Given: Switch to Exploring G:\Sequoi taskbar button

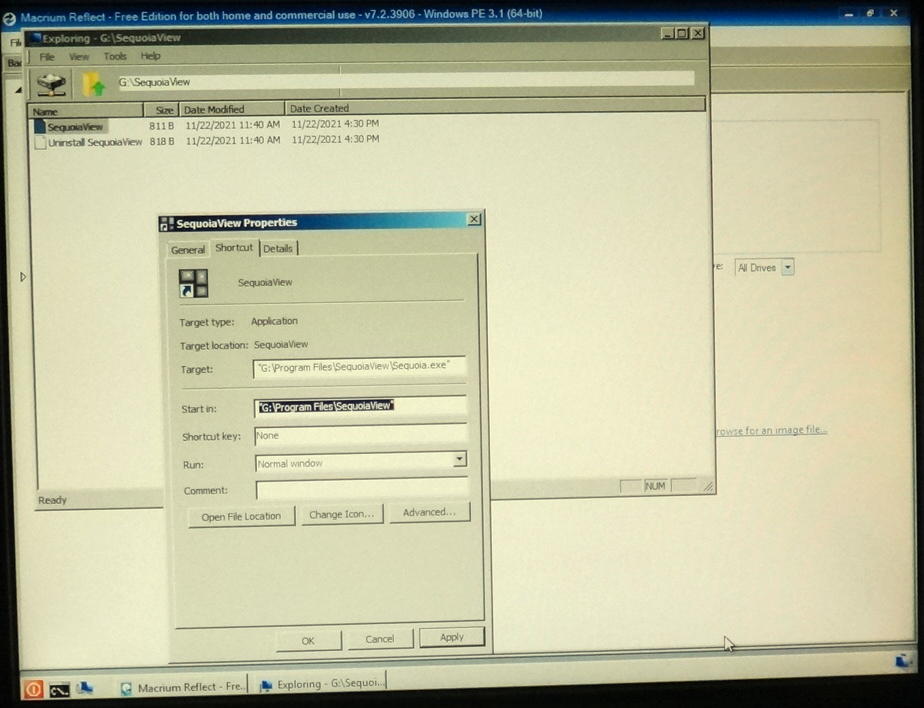Looking at the screenshot, I should coord(322,684).
